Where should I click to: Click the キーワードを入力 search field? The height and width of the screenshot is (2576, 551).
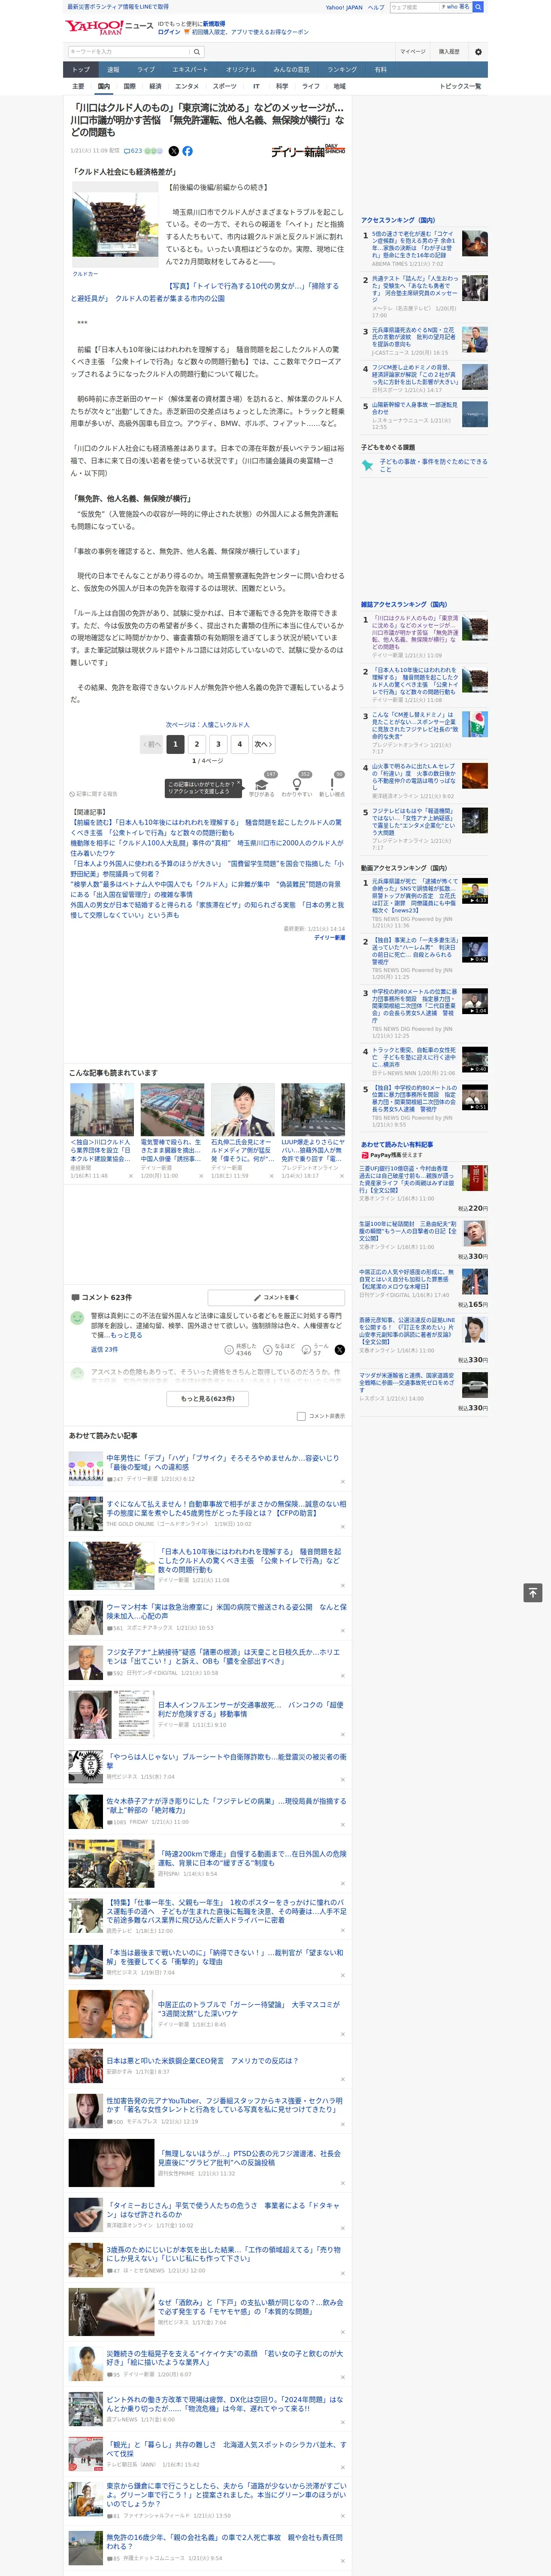coord(129,52)
